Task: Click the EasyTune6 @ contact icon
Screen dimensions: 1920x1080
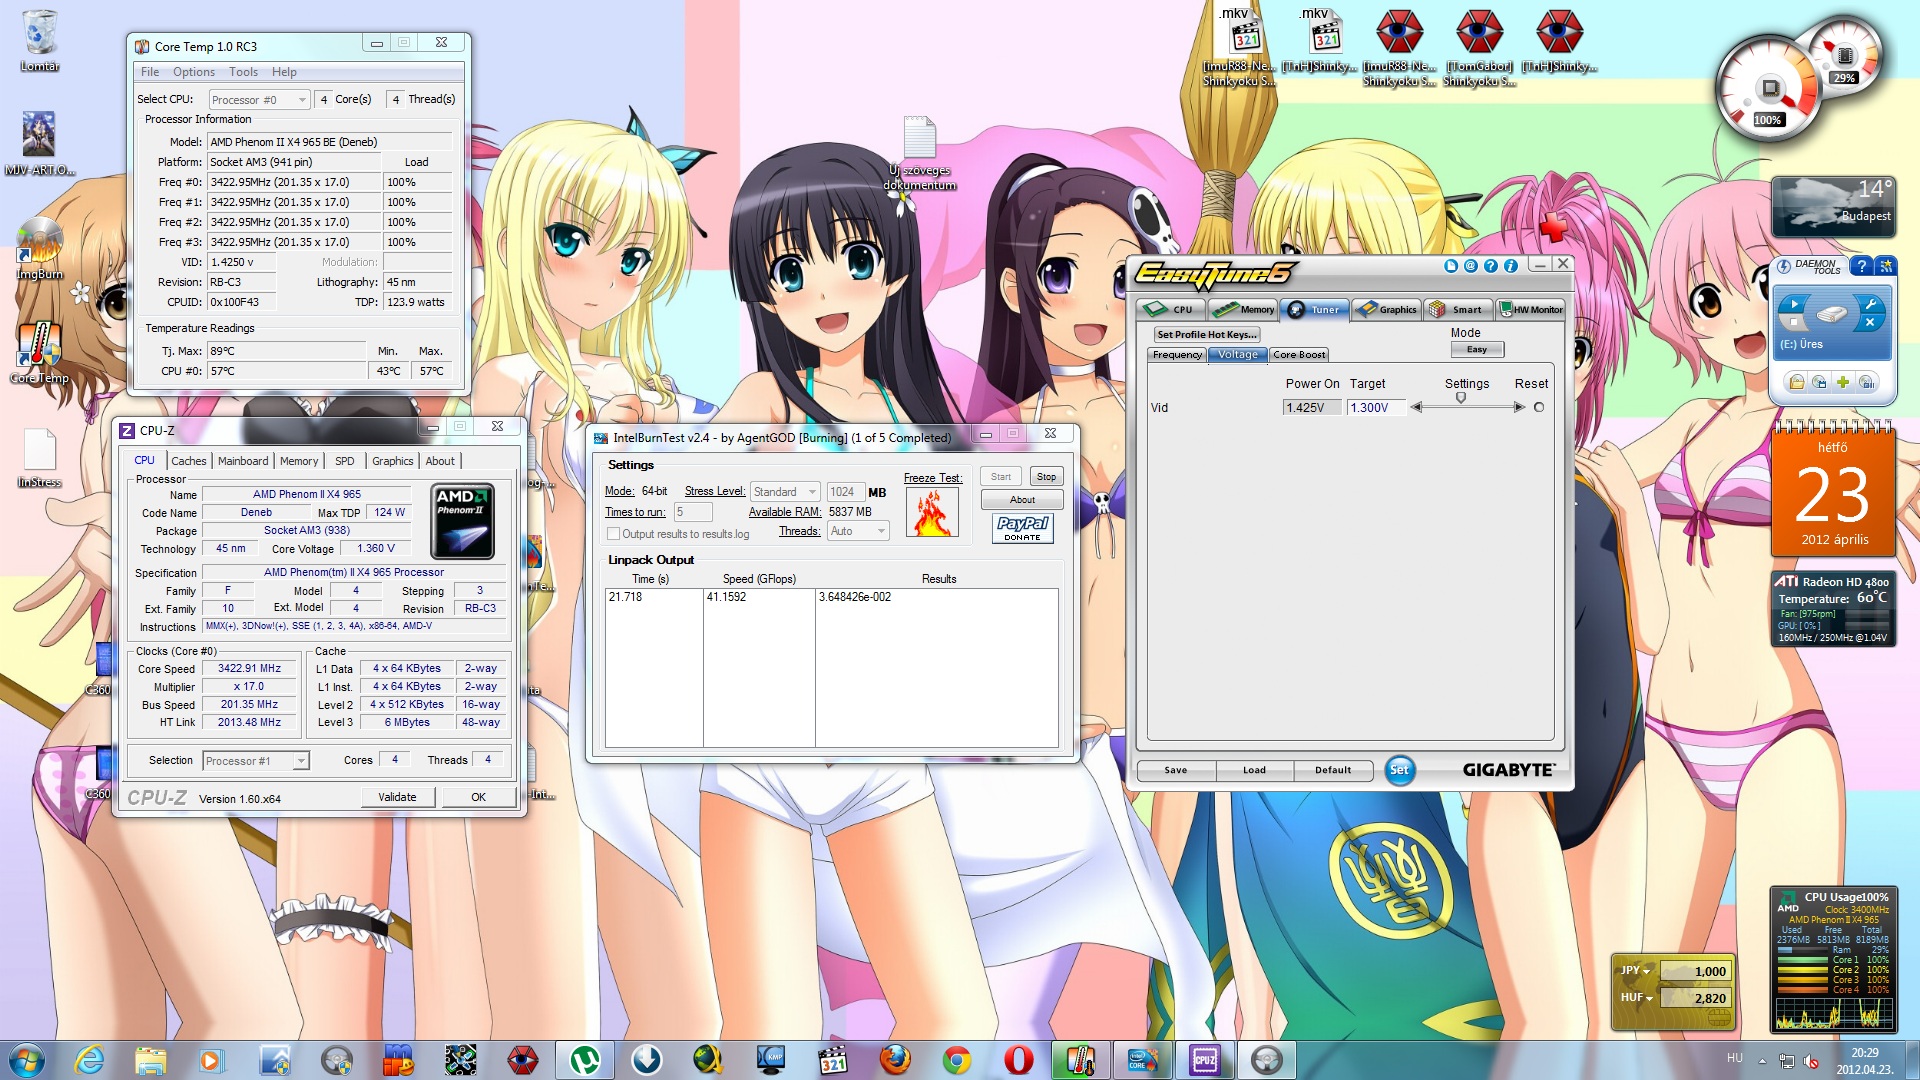Action: click(x=1471, y=266)
